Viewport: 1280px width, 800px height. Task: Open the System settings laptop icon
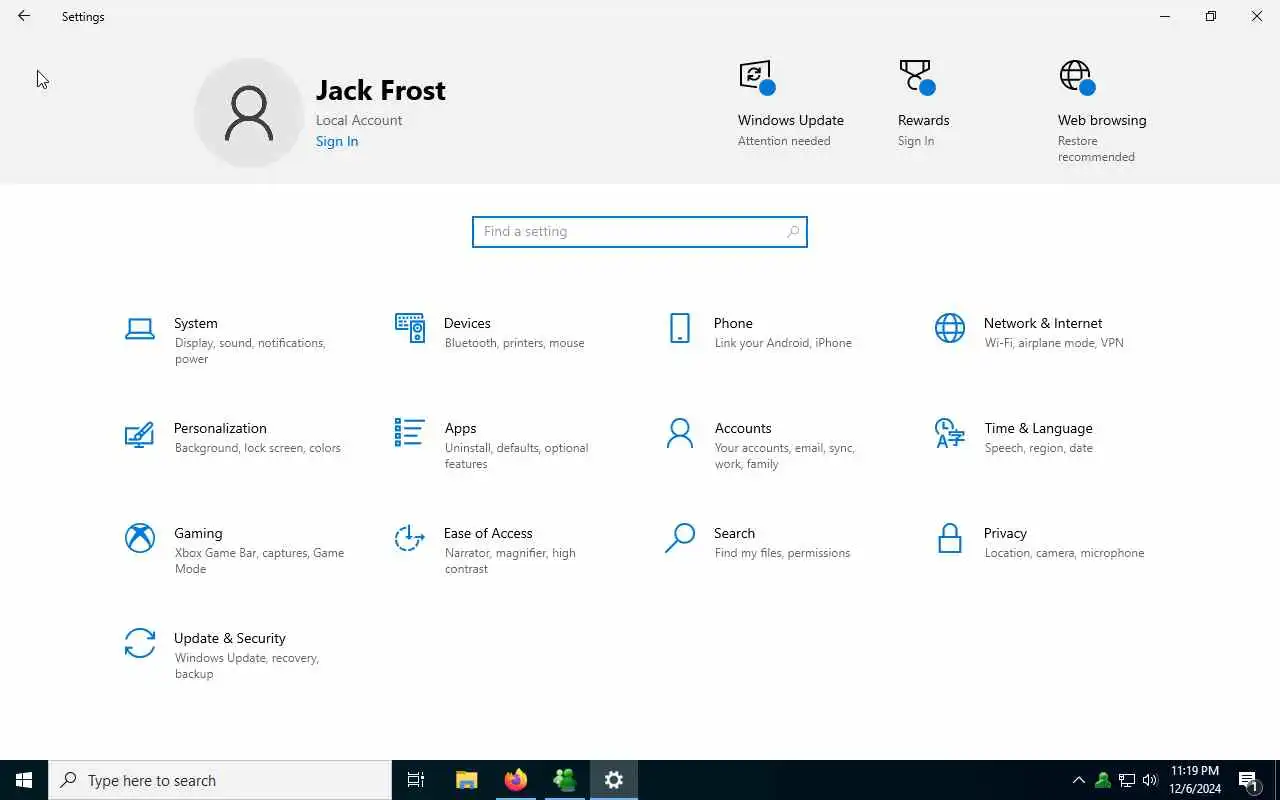click(x=140, y=328)
